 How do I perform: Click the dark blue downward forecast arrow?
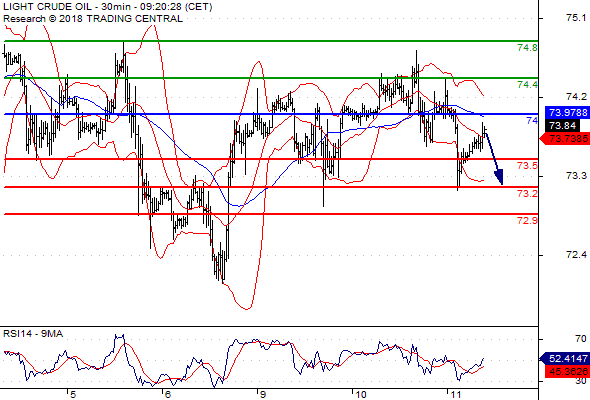[x=494, y=158]
